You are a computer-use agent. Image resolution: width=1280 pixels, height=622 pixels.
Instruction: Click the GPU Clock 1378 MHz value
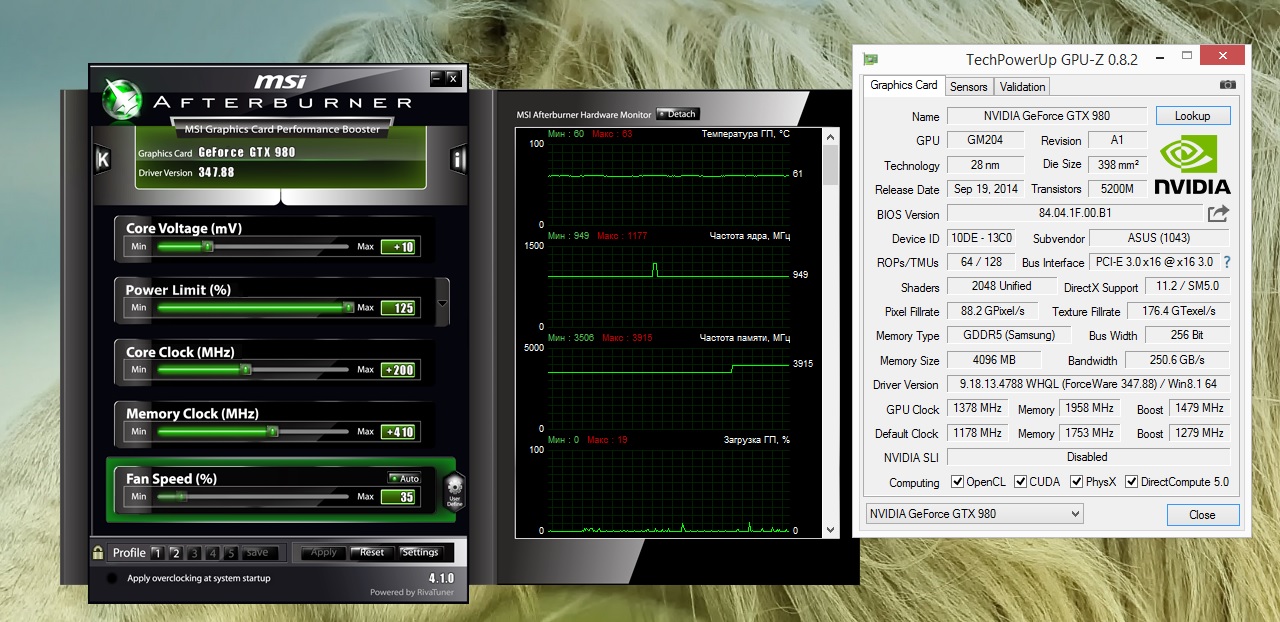coord(977,408)
